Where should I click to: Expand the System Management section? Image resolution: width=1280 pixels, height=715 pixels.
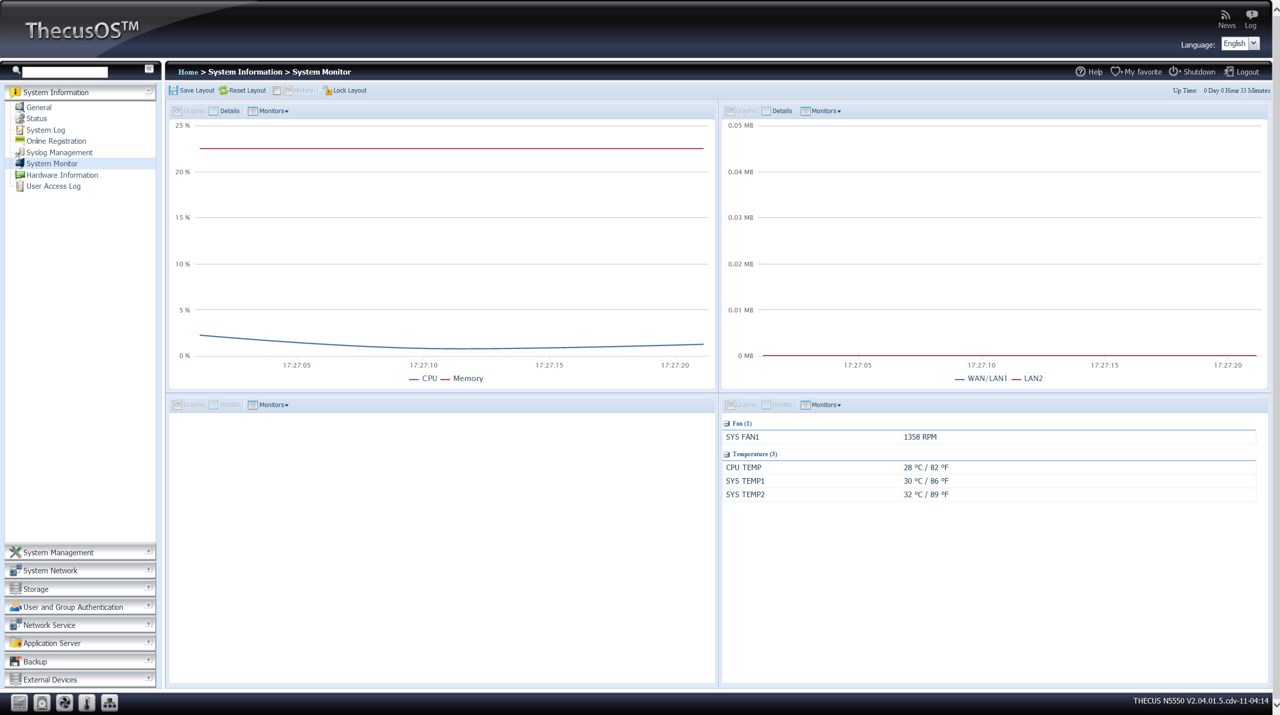pos(80,552)
